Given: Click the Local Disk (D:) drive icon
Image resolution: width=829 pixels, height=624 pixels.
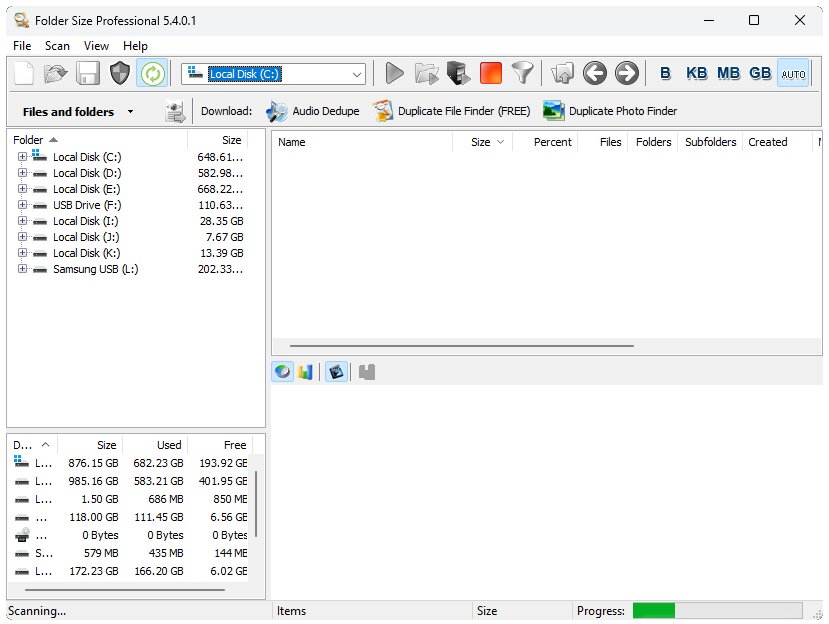Looking at the screenshot, I should (40, 173).
